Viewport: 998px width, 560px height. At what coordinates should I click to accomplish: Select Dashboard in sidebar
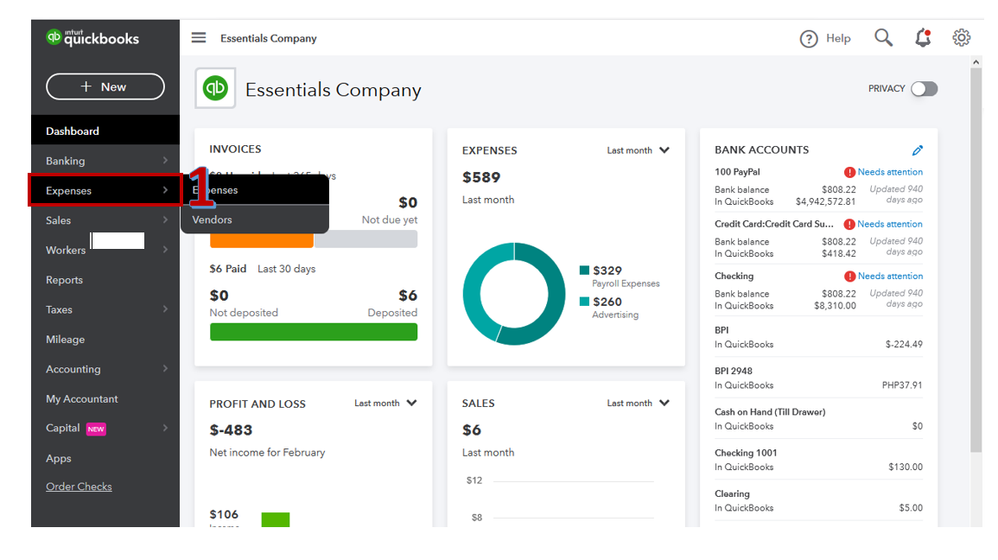point(105,130)
